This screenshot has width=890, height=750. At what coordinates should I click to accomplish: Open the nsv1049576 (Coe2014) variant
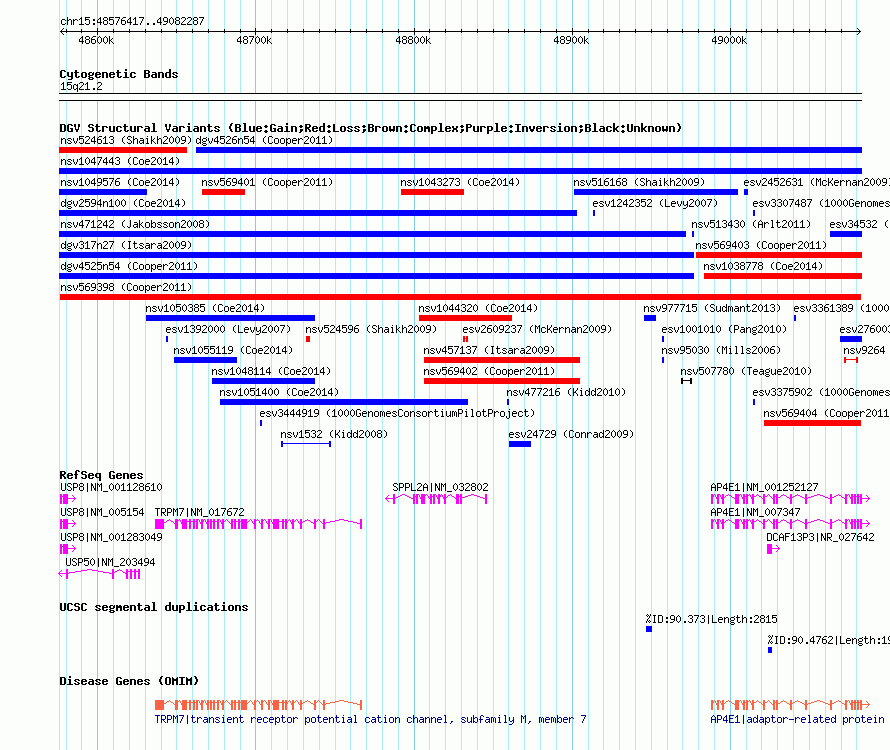[x=120, y=182]
